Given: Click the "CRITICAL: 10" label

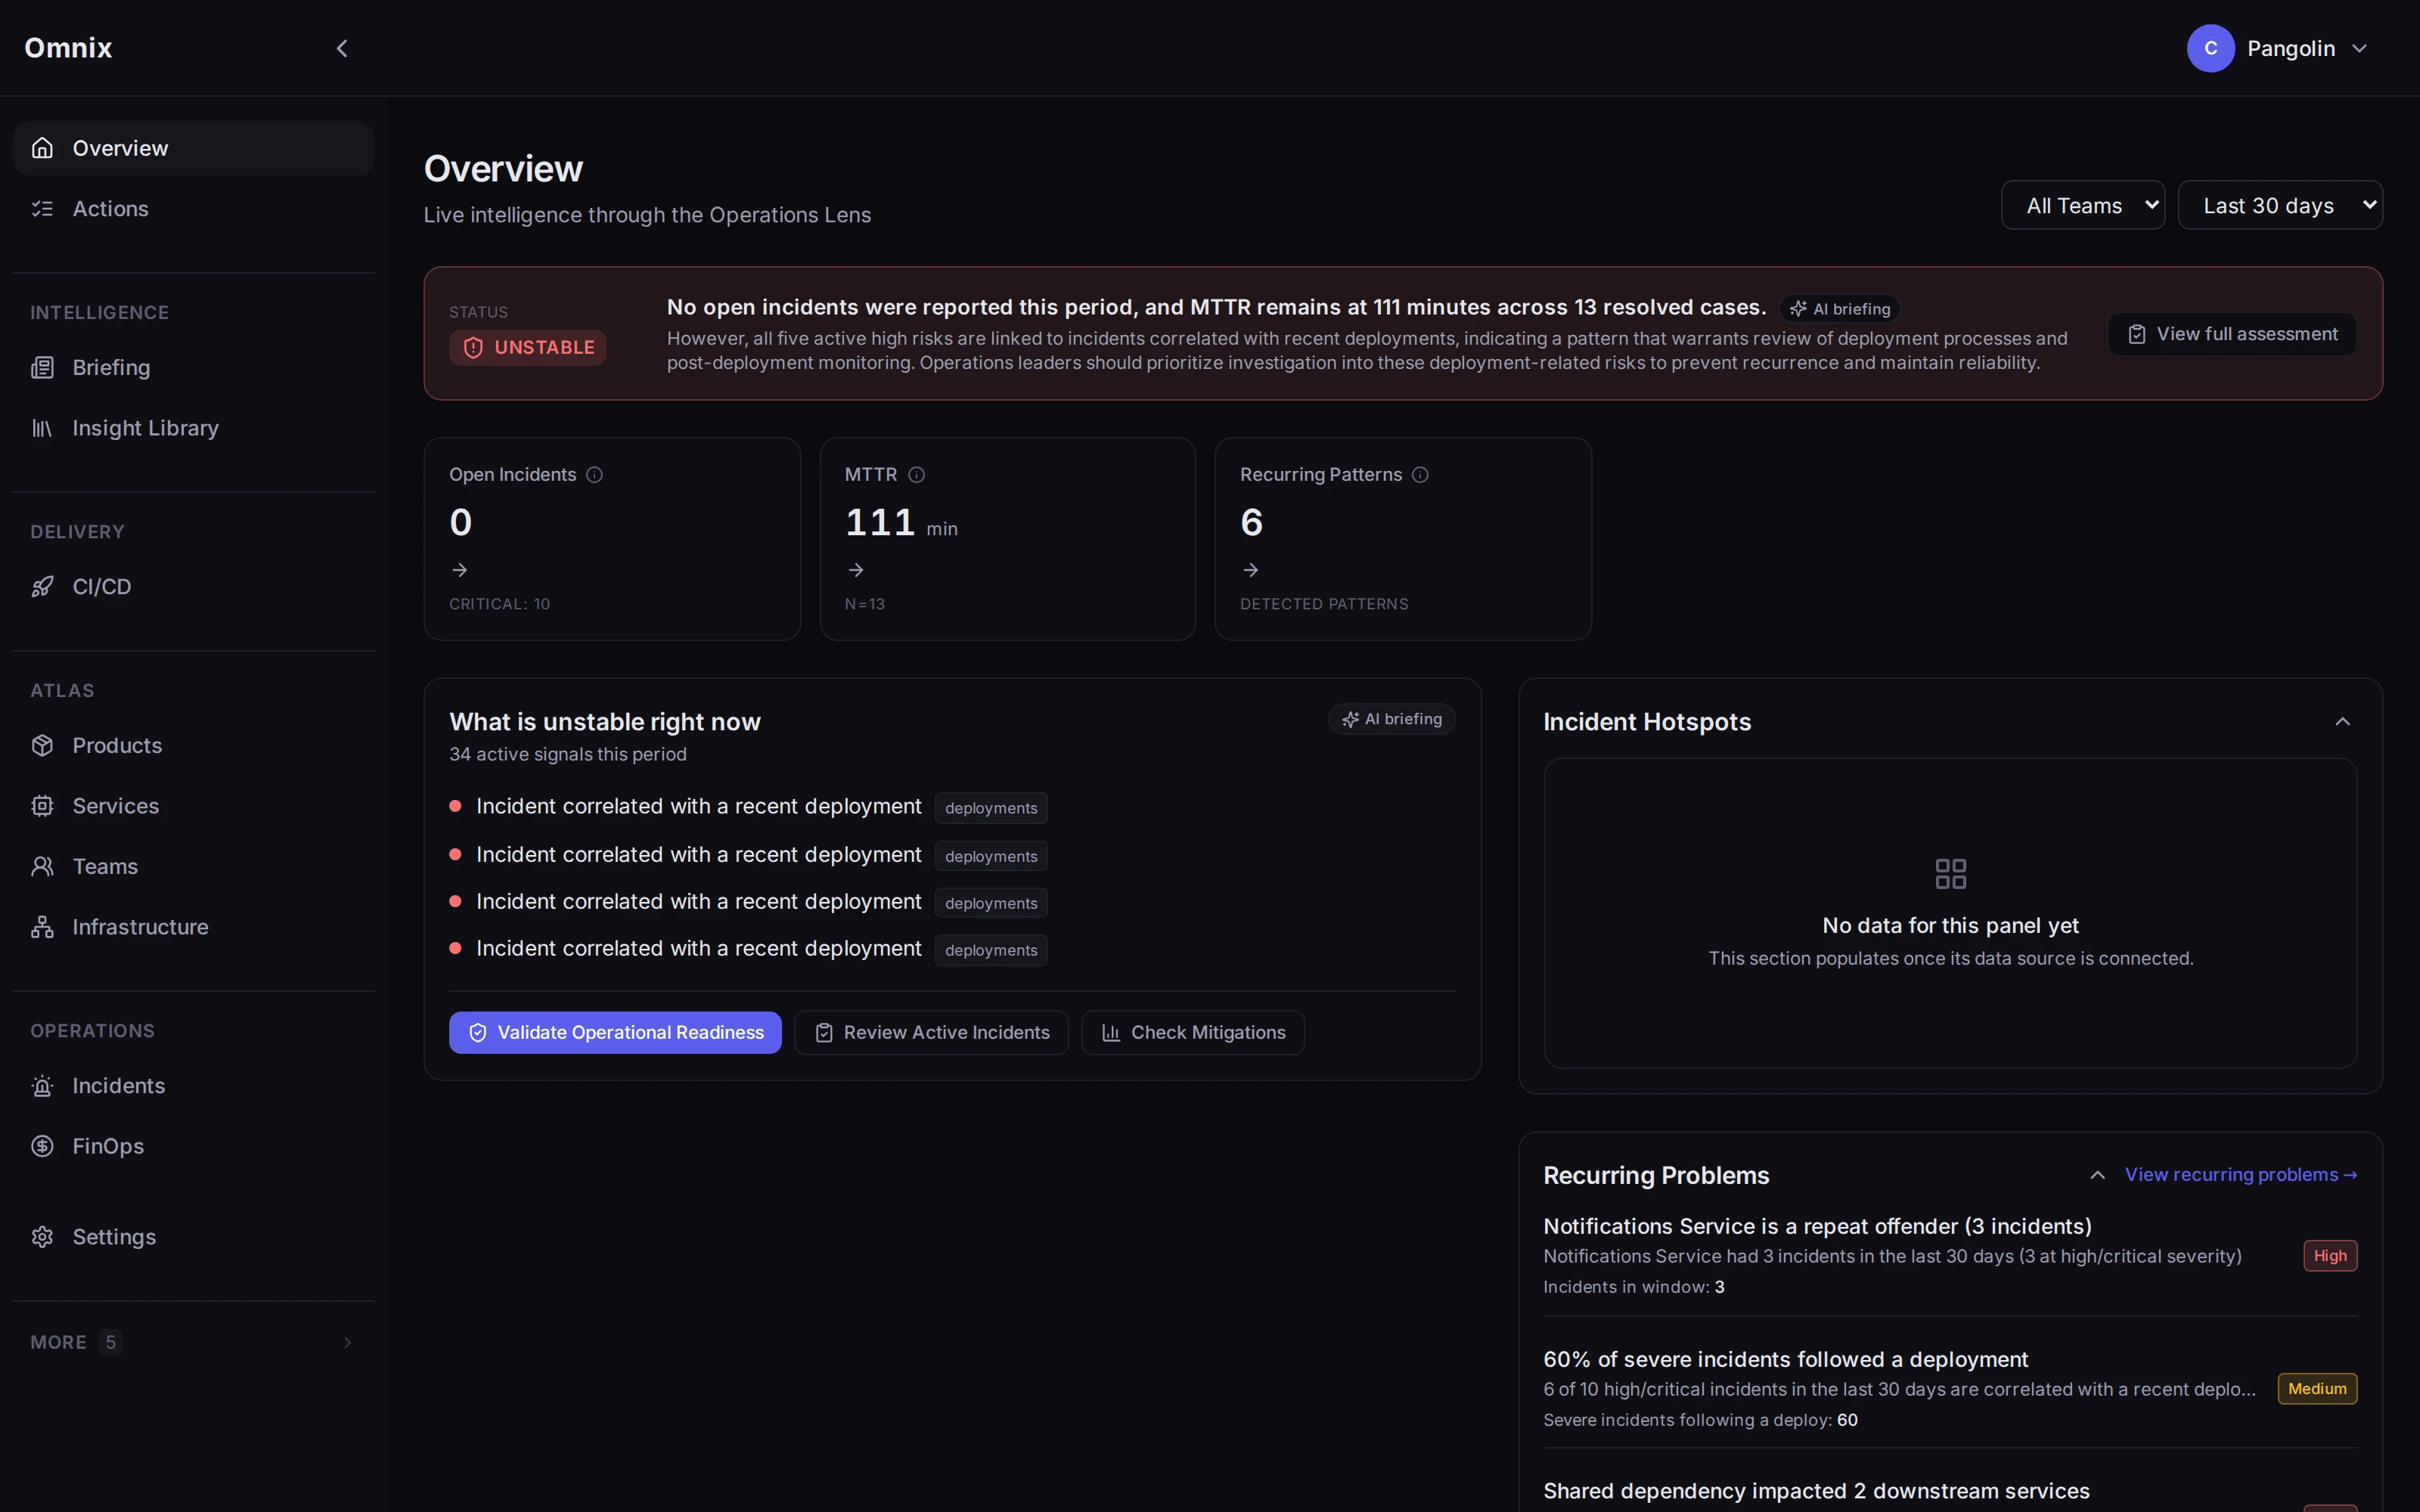Looking at the screenshot, I should point(499,604).
